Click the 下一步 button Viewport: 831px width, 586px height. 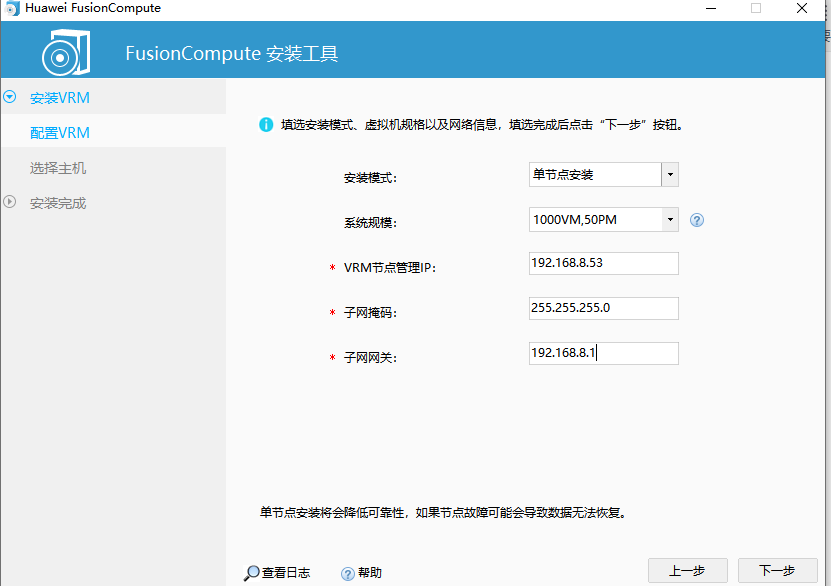(778, 570)
